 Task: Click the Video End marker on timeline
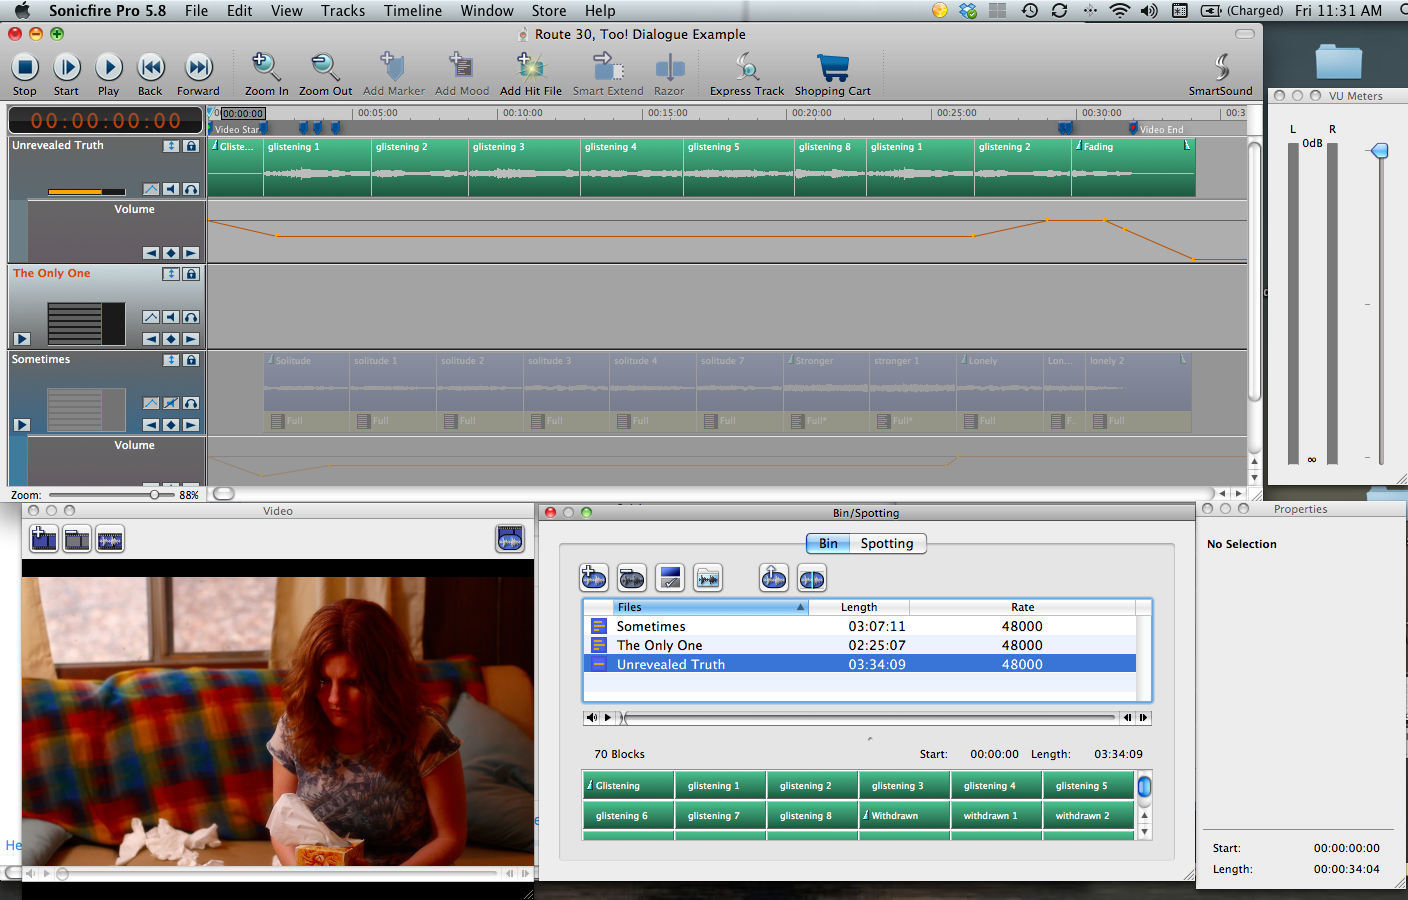point(1133,128)
